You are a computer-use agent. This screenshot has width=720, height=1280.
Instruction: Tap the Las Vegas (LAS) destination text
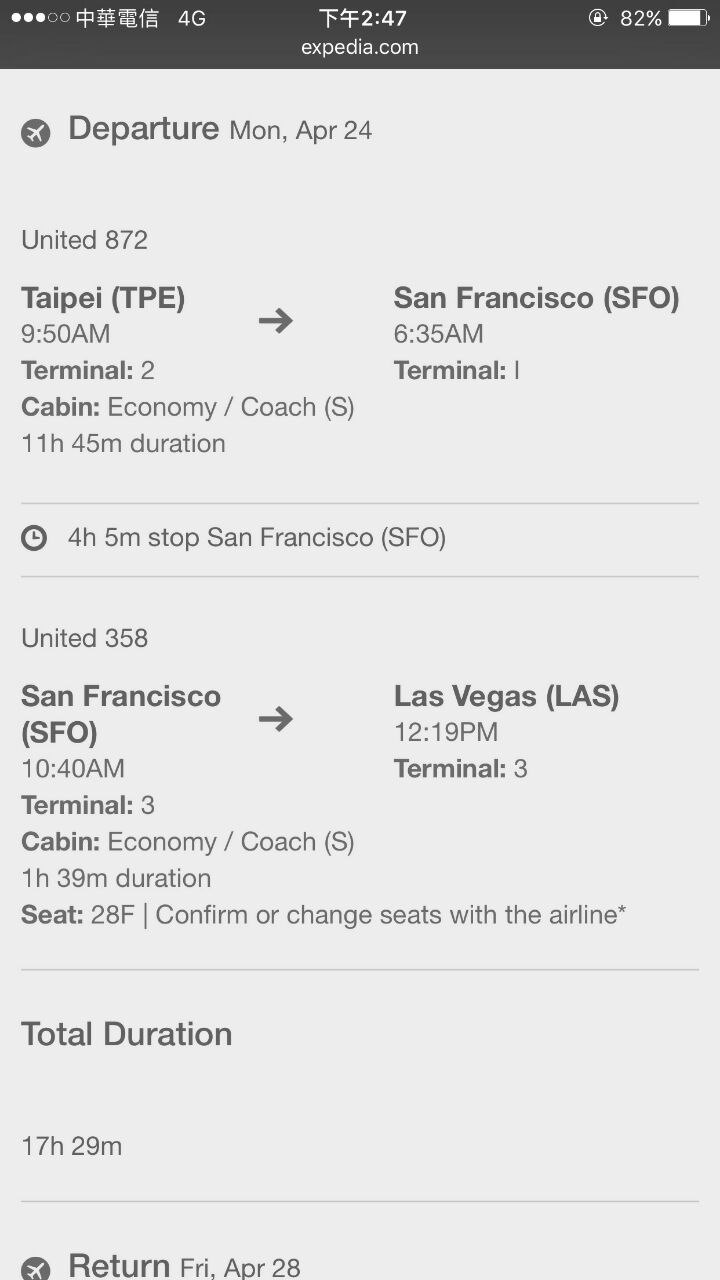click(506, 696)
